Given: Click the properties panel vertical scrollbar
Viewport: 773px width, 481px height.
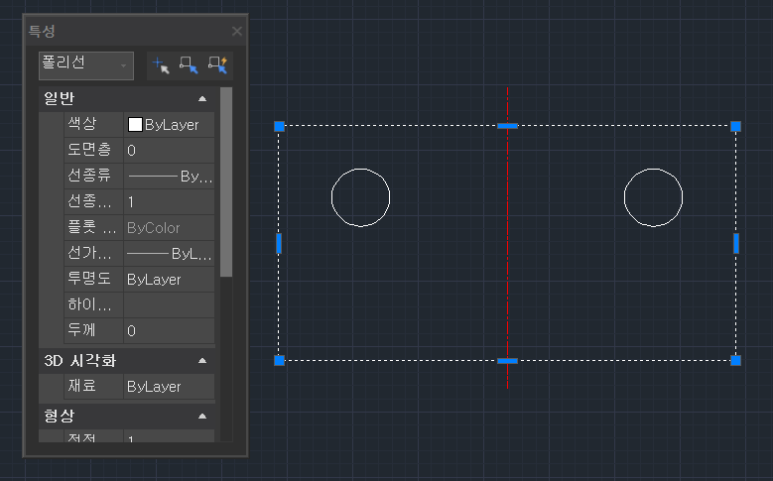Looking at the screenshot, I should pyautogui.click(x=226, y=180).
